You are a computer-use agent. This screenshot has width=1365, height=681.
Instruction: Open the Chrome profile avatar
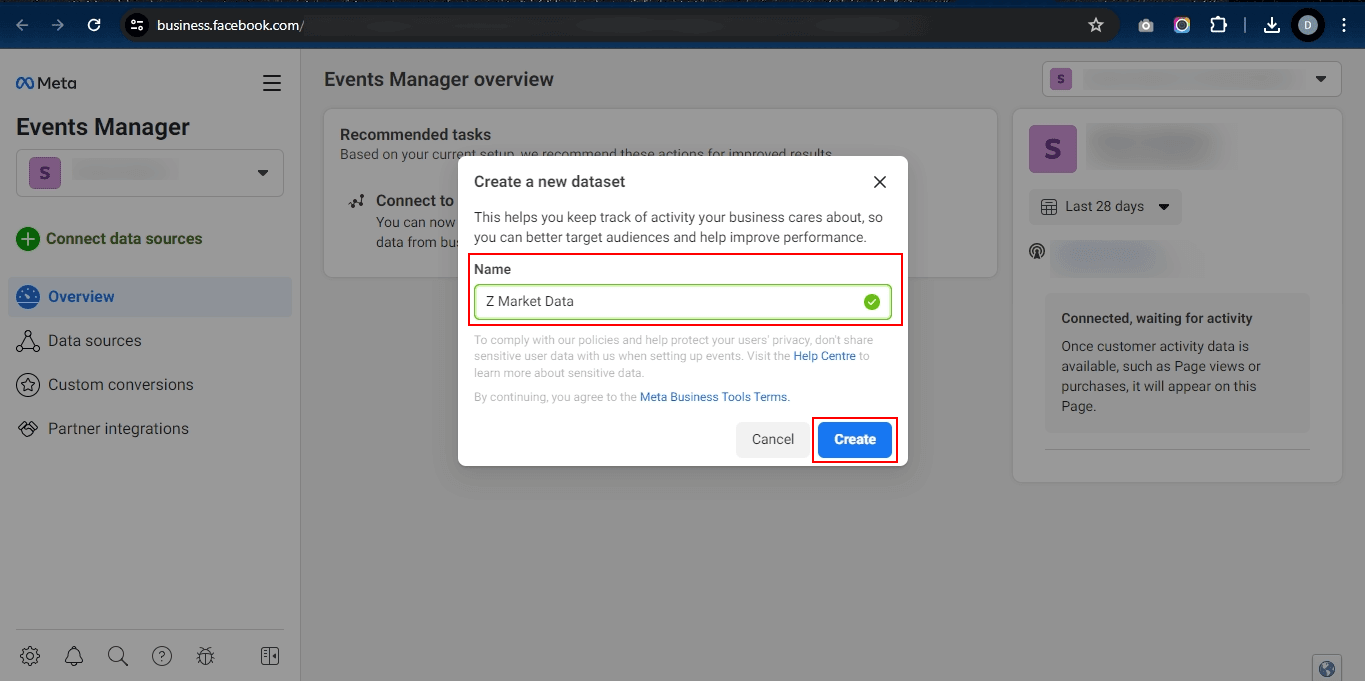(x=1307, y=25)
